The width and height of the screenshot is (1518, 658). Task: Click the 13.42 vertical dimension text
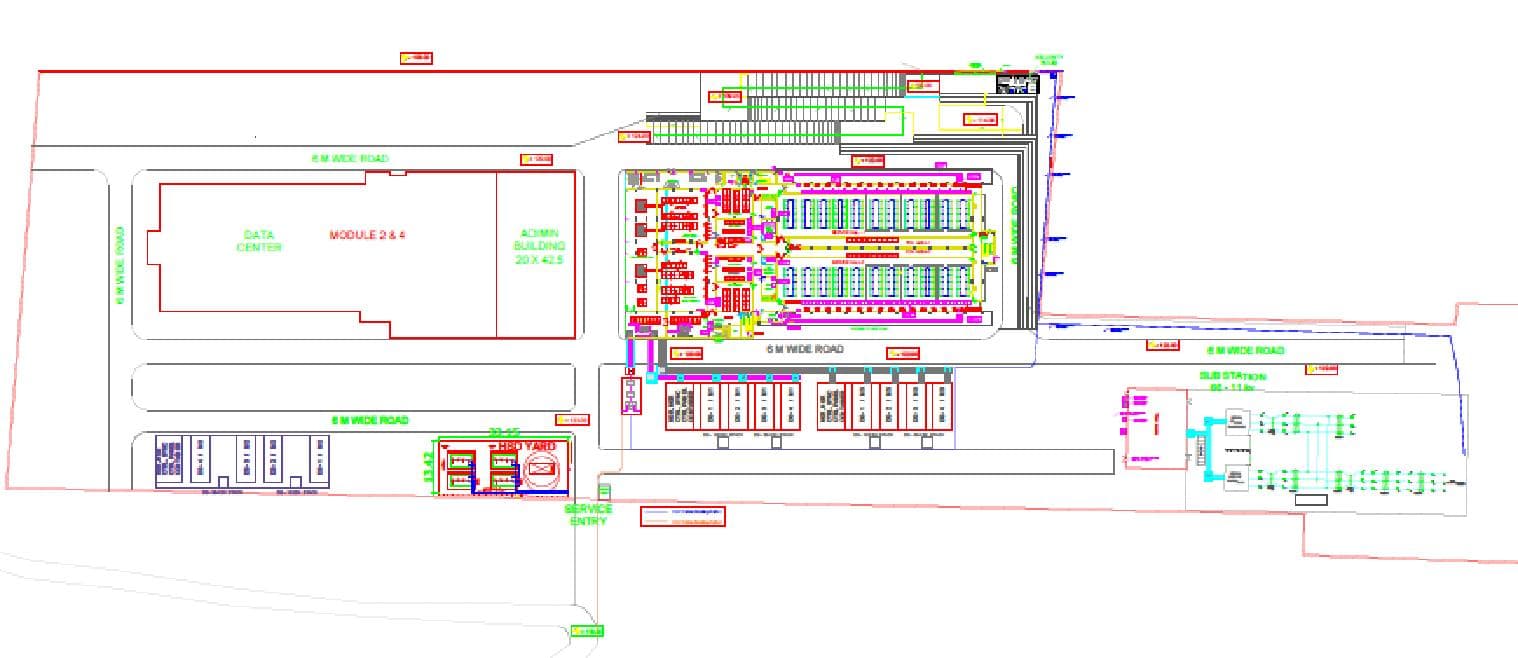[429, 468]
